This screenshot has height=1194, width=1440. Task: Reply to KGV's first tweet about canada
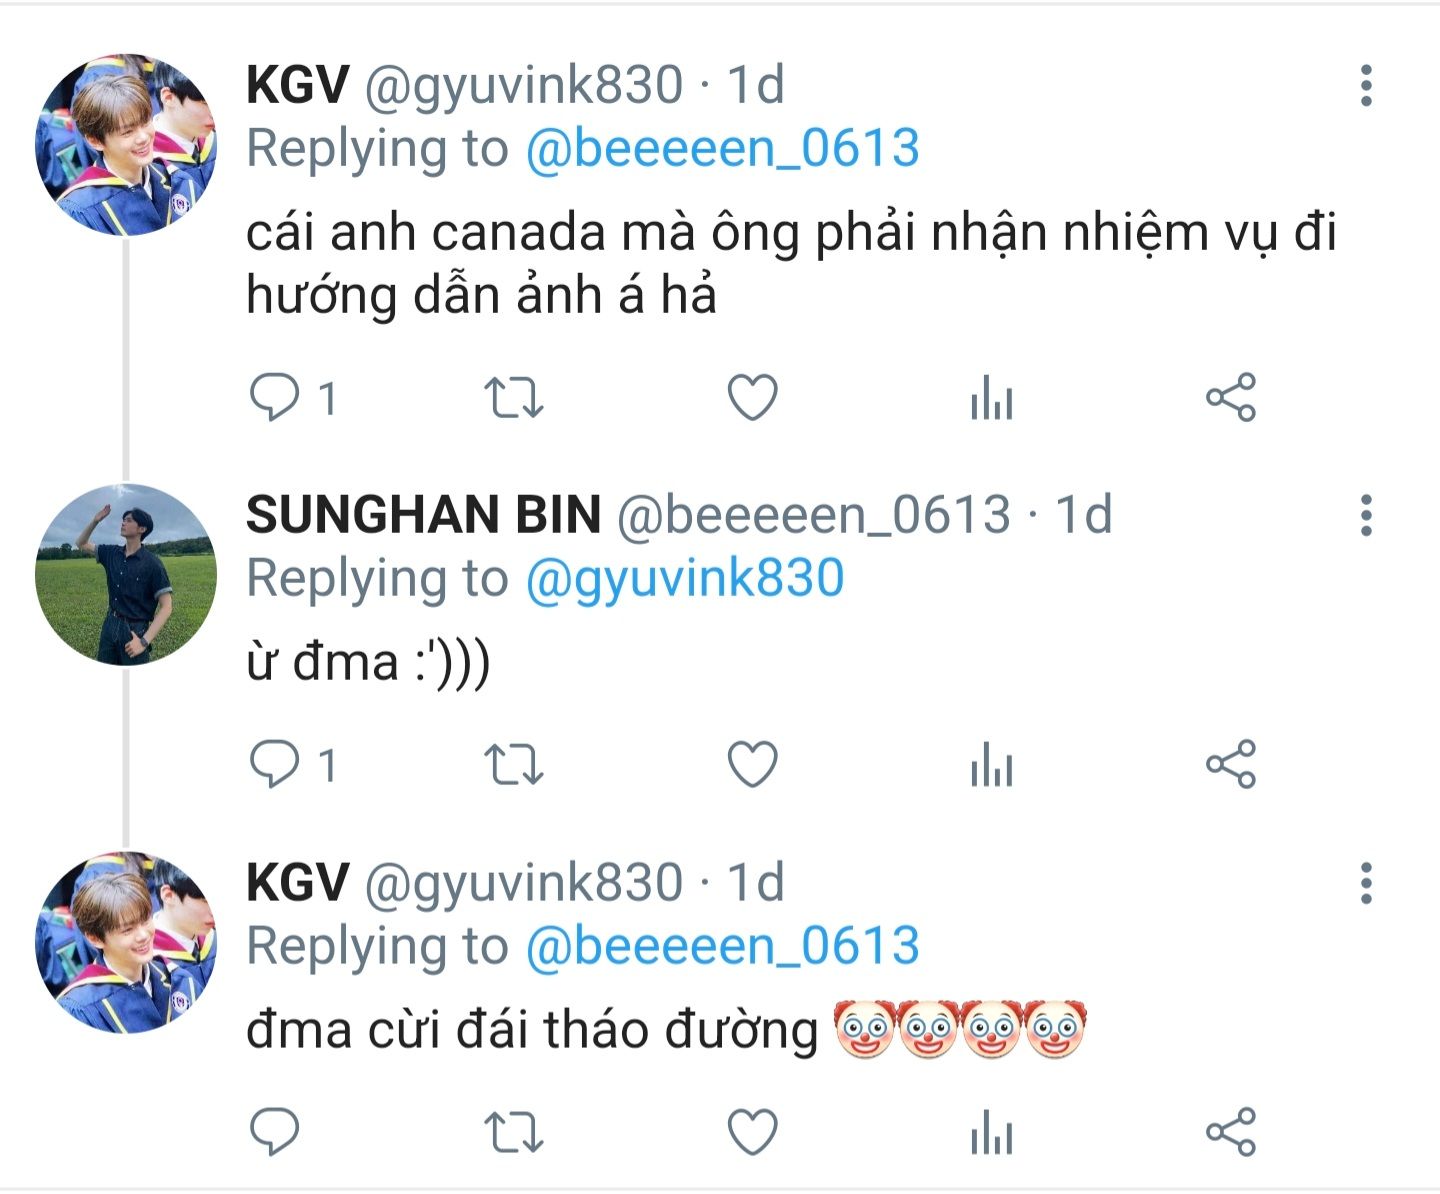pyautogui.click(x=274, y=398)
